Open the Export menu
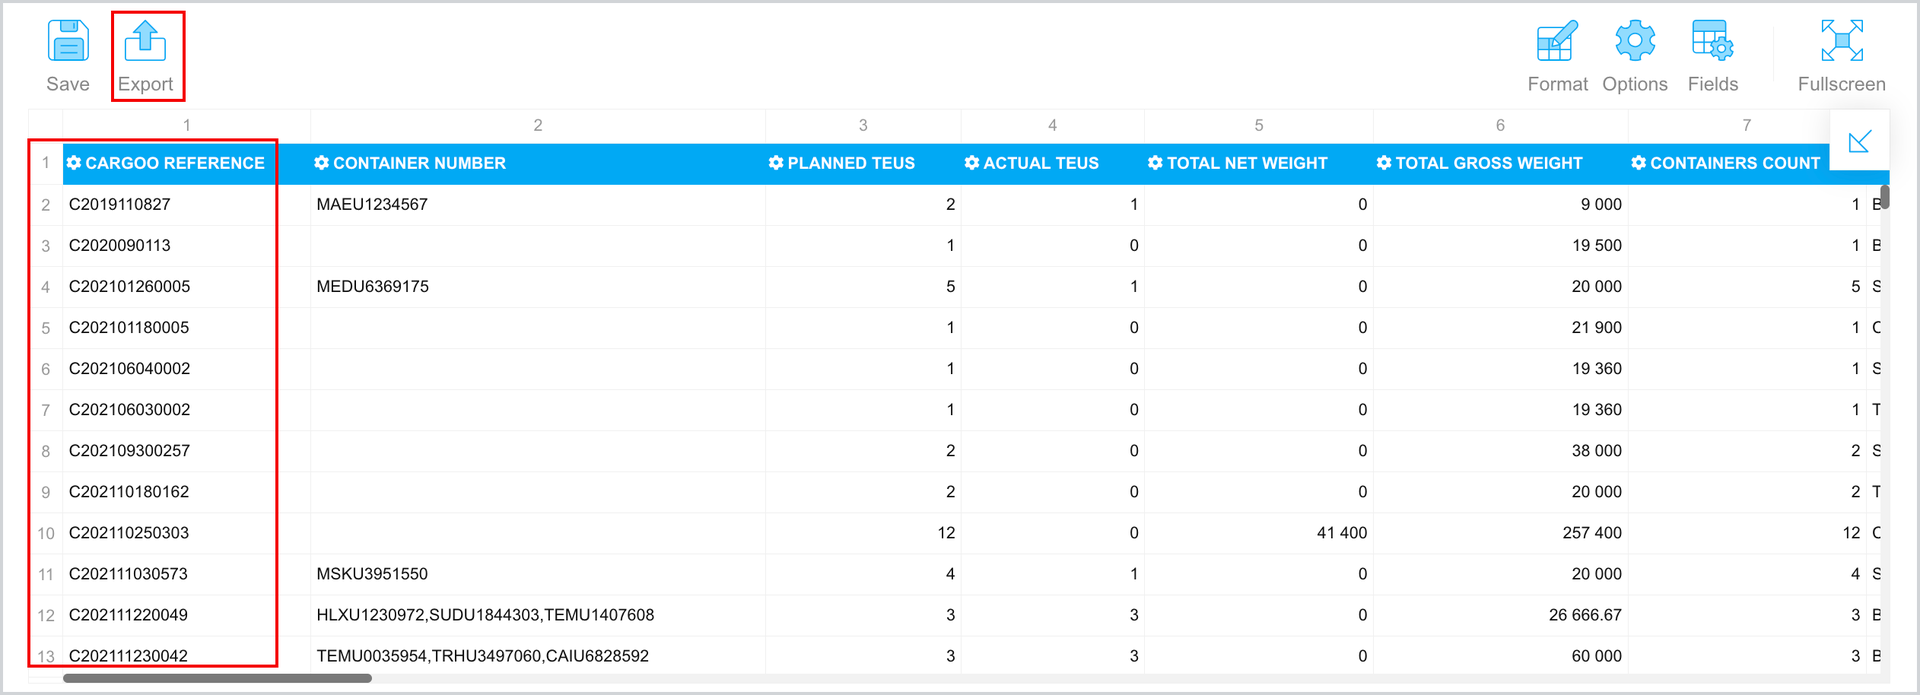1920x695 pixels. 146,56
